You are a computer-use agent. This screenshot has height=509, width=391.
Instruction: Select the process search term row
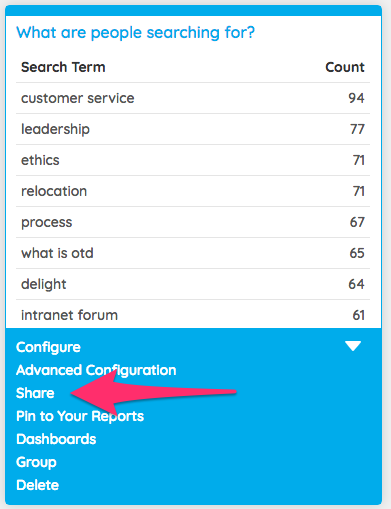(193, 222)
